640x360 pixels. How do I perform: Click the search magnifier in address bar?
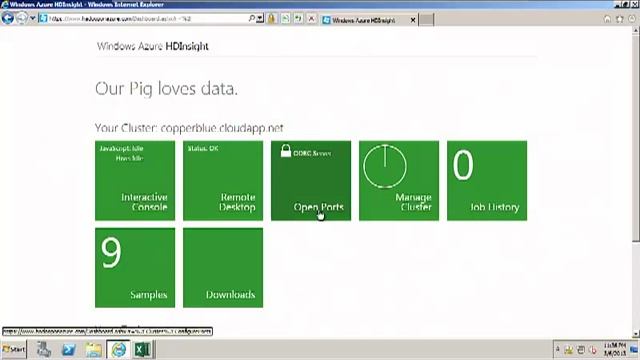coord(252,19)
